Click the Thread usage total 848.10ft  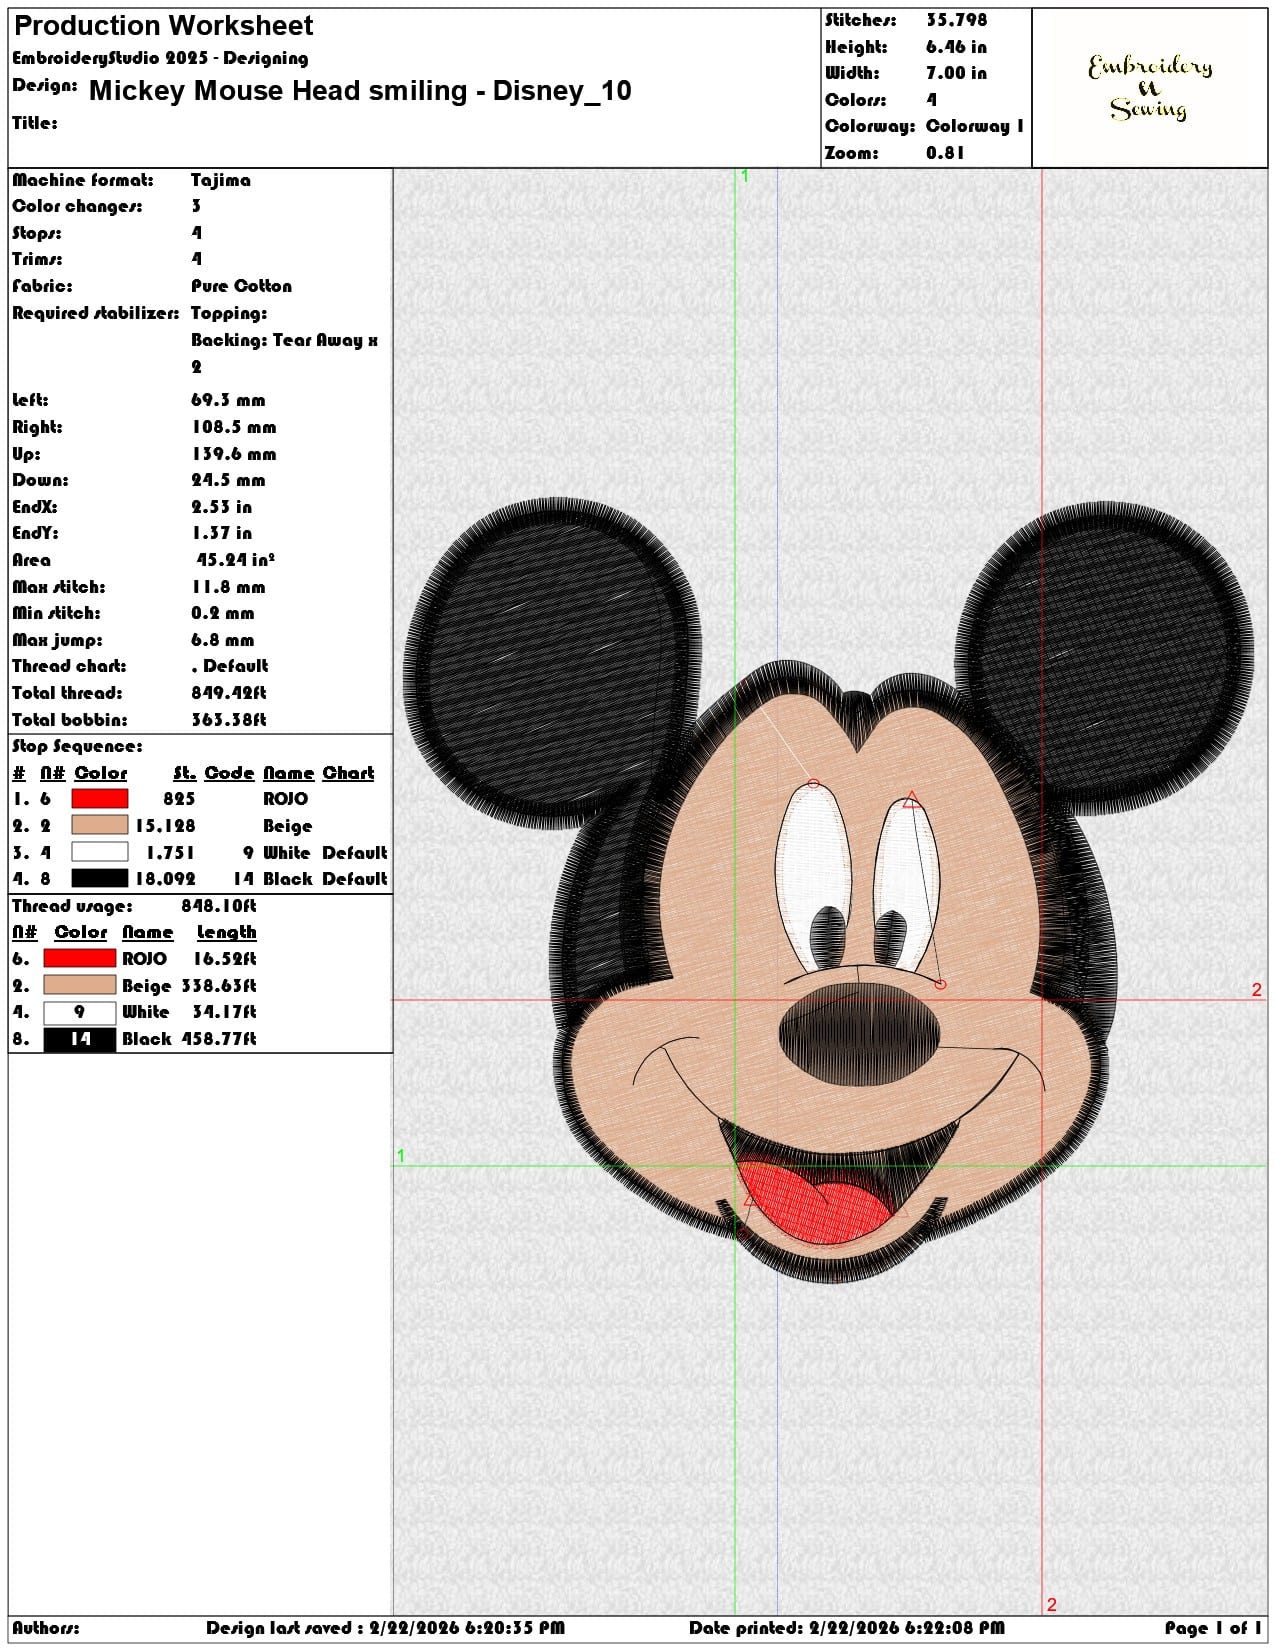tap(219, 906)
